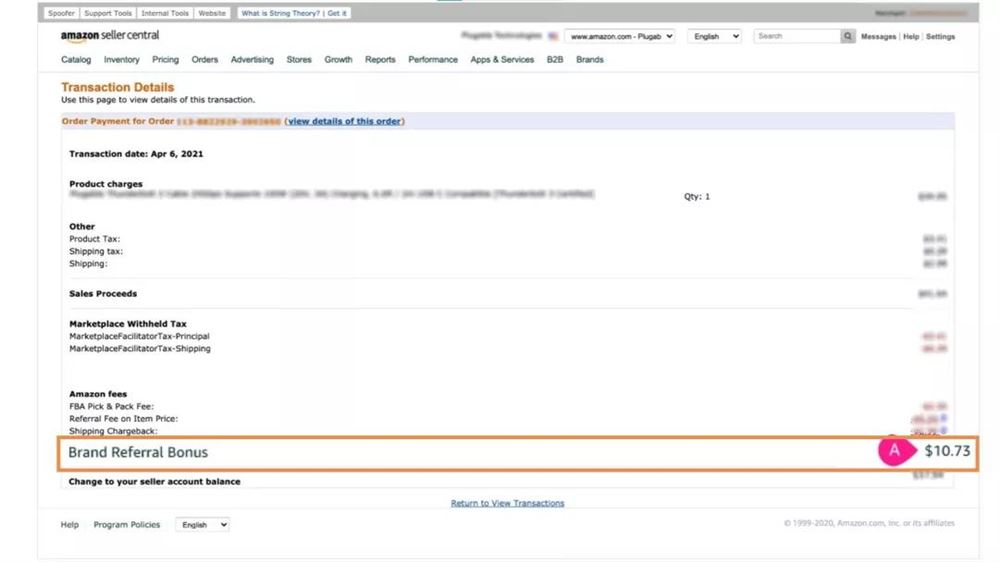Select the Sales Proceeds label
999x562 pixels.
click(x=103, y=294)
